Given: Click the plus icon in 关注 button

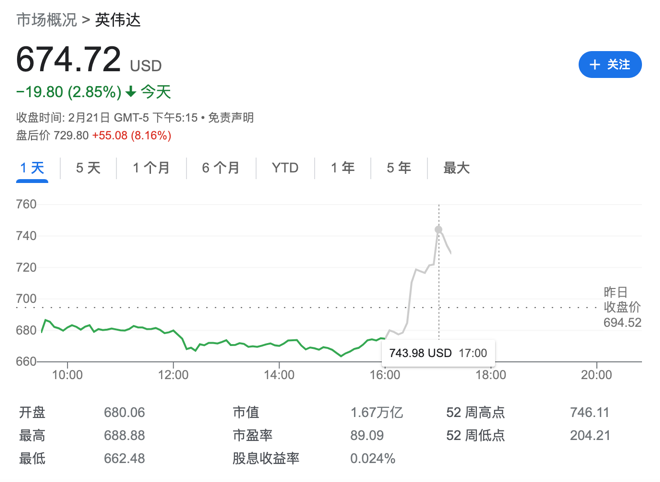Looking at the screenshot, I should (595, 64).
